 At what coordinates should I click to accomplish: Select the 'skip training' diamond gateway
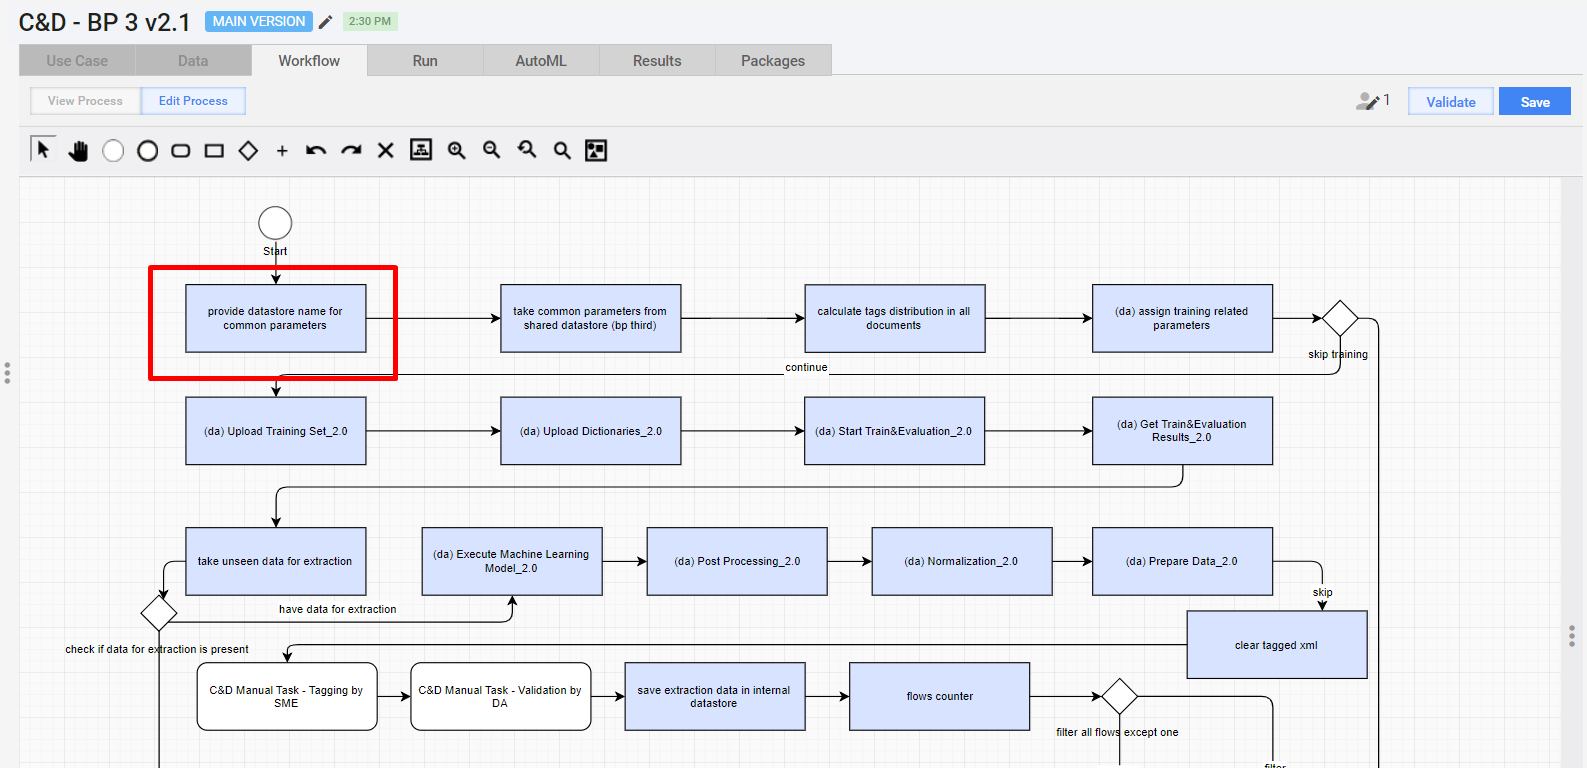point(1340,318)
